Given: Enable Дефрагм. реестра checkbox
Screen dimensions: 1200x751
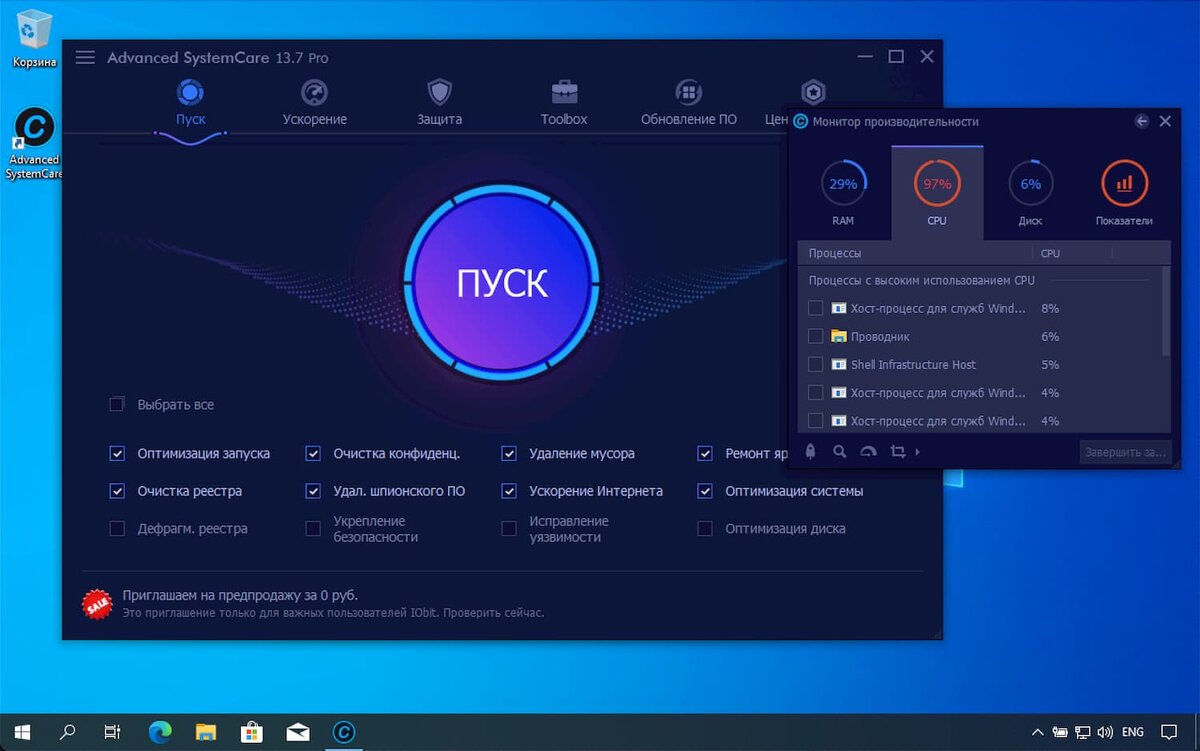Looking at the screenshot, I should click(117, 528).
